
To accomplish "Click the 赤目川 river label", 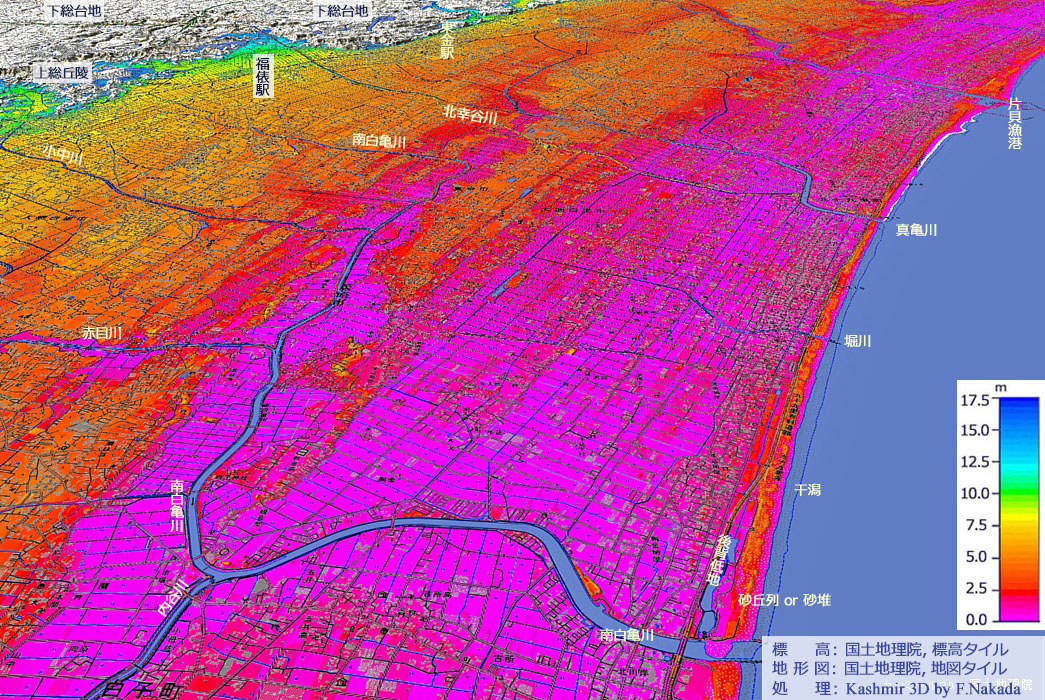I will point(101,332).
